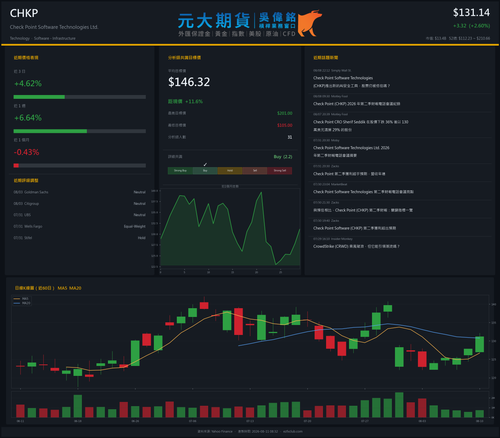Click the +11.6% upside value
Screen dimensions: 500x438
coord(194,101)
